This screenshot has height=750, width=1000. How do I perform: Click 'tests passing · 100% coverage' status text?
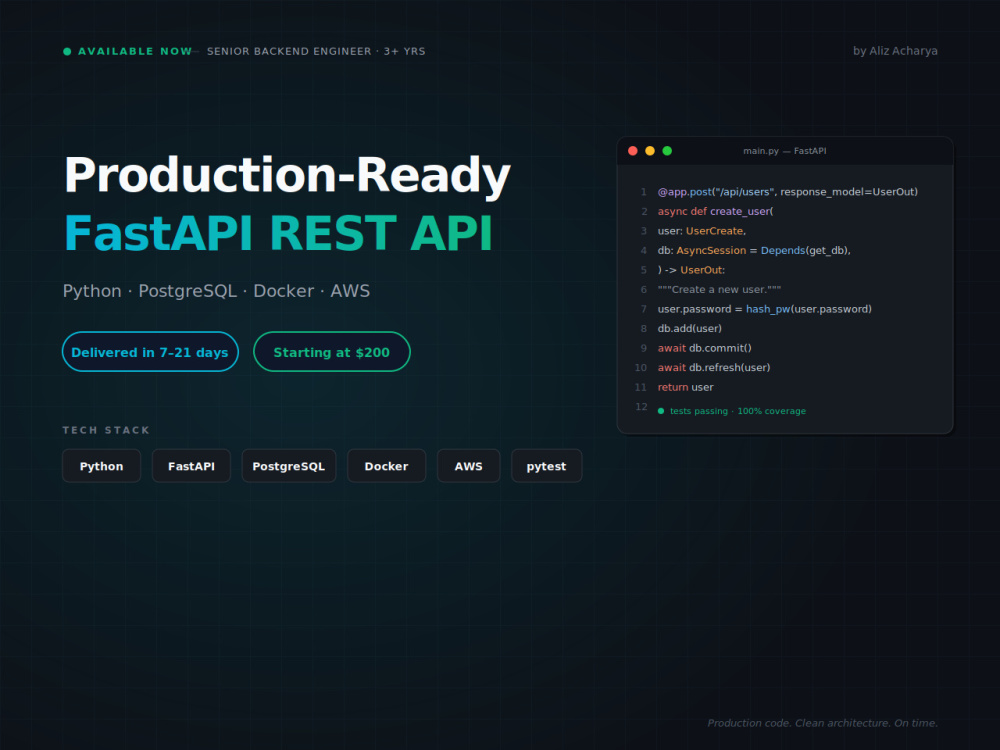(738, 411)
